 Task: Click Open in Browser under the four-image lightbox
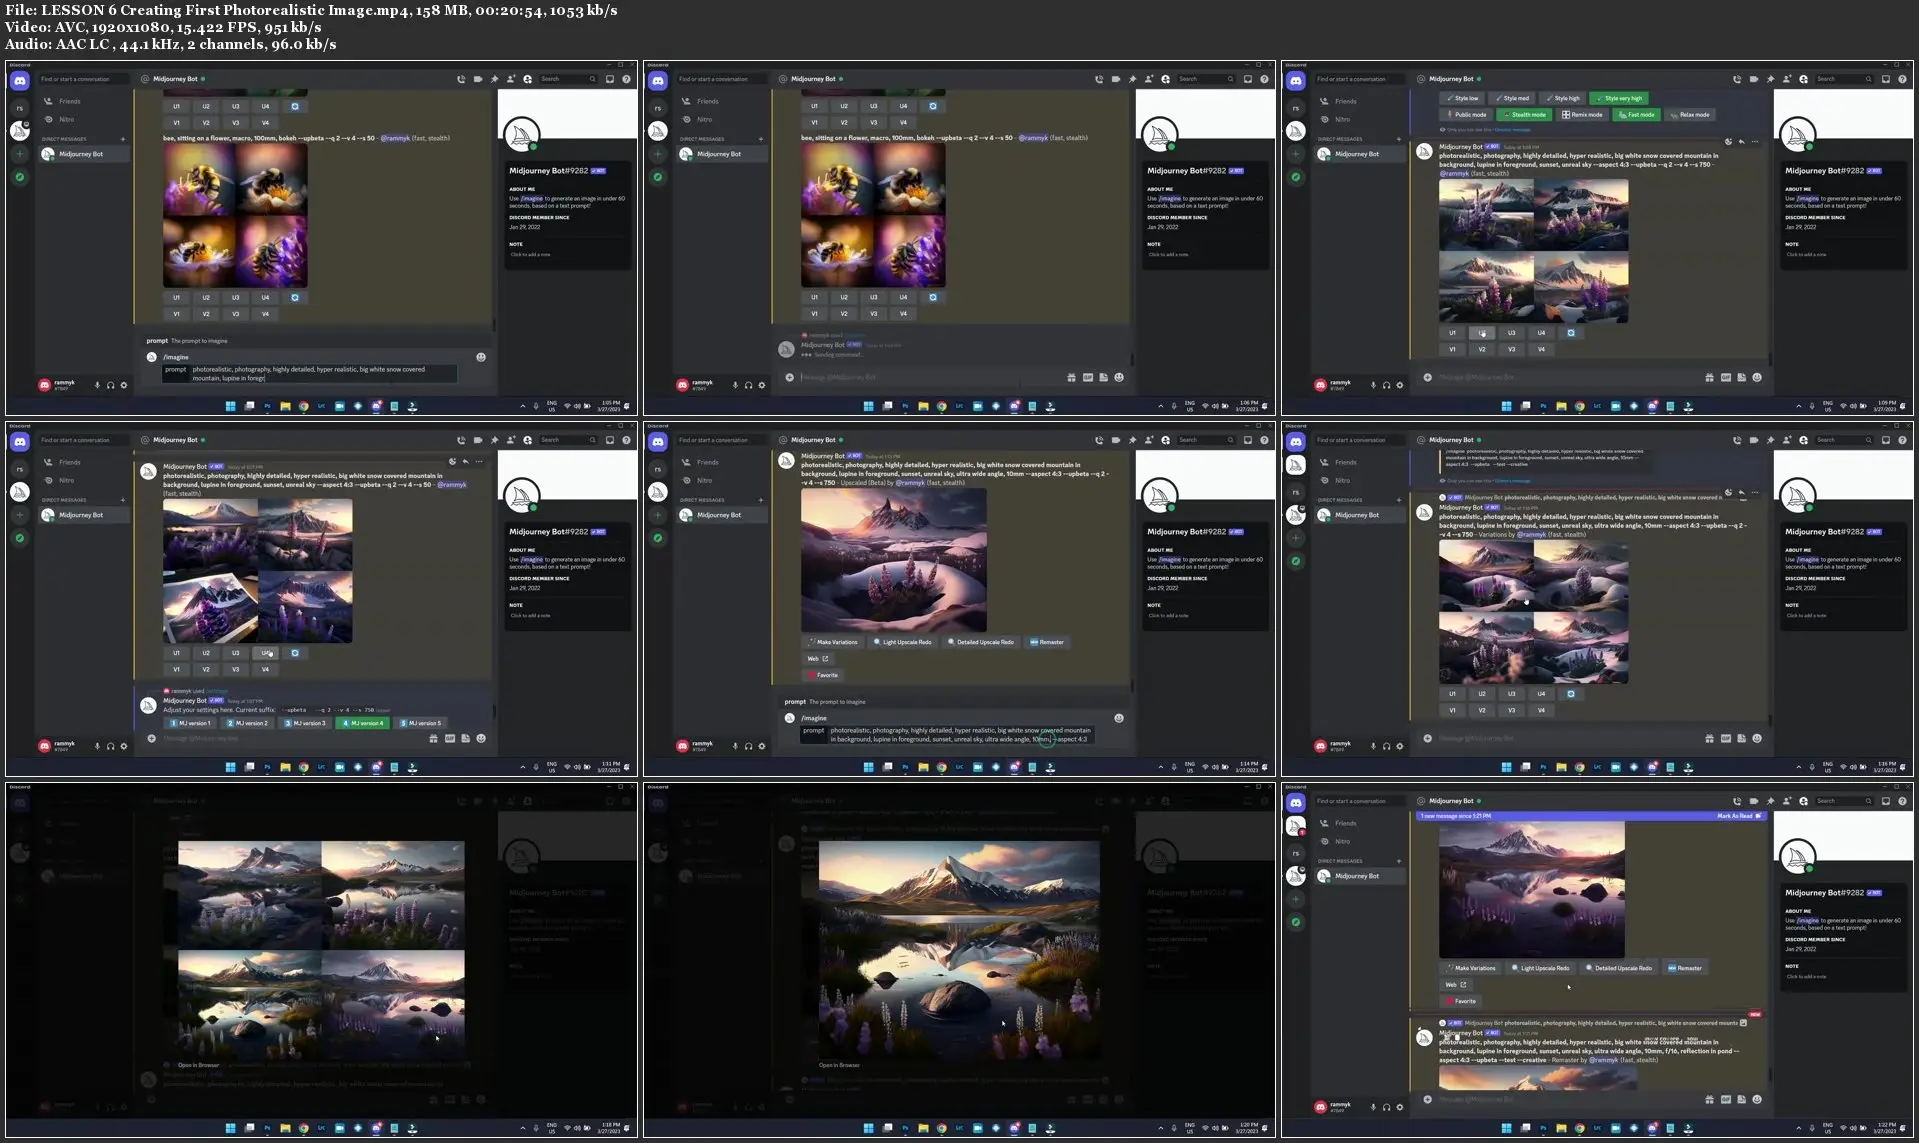tap(198, 1065)
